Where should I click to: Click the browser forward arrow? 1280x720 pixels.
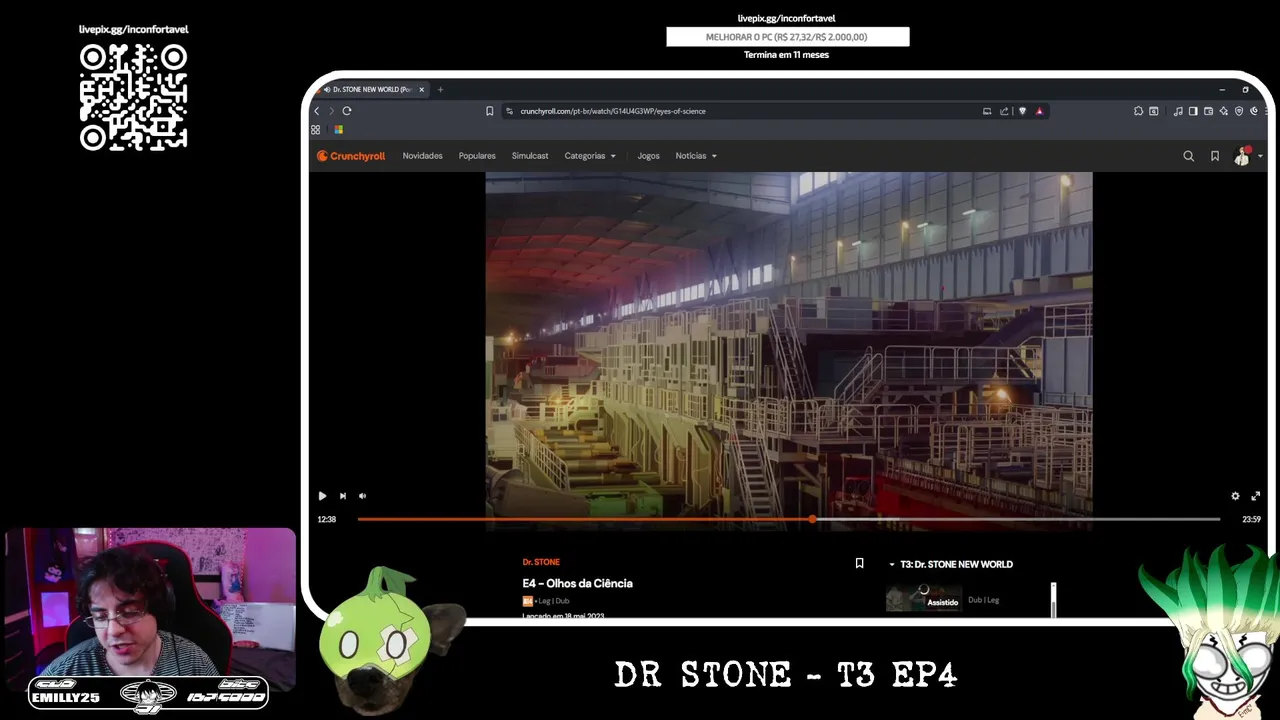click(331, 111)
